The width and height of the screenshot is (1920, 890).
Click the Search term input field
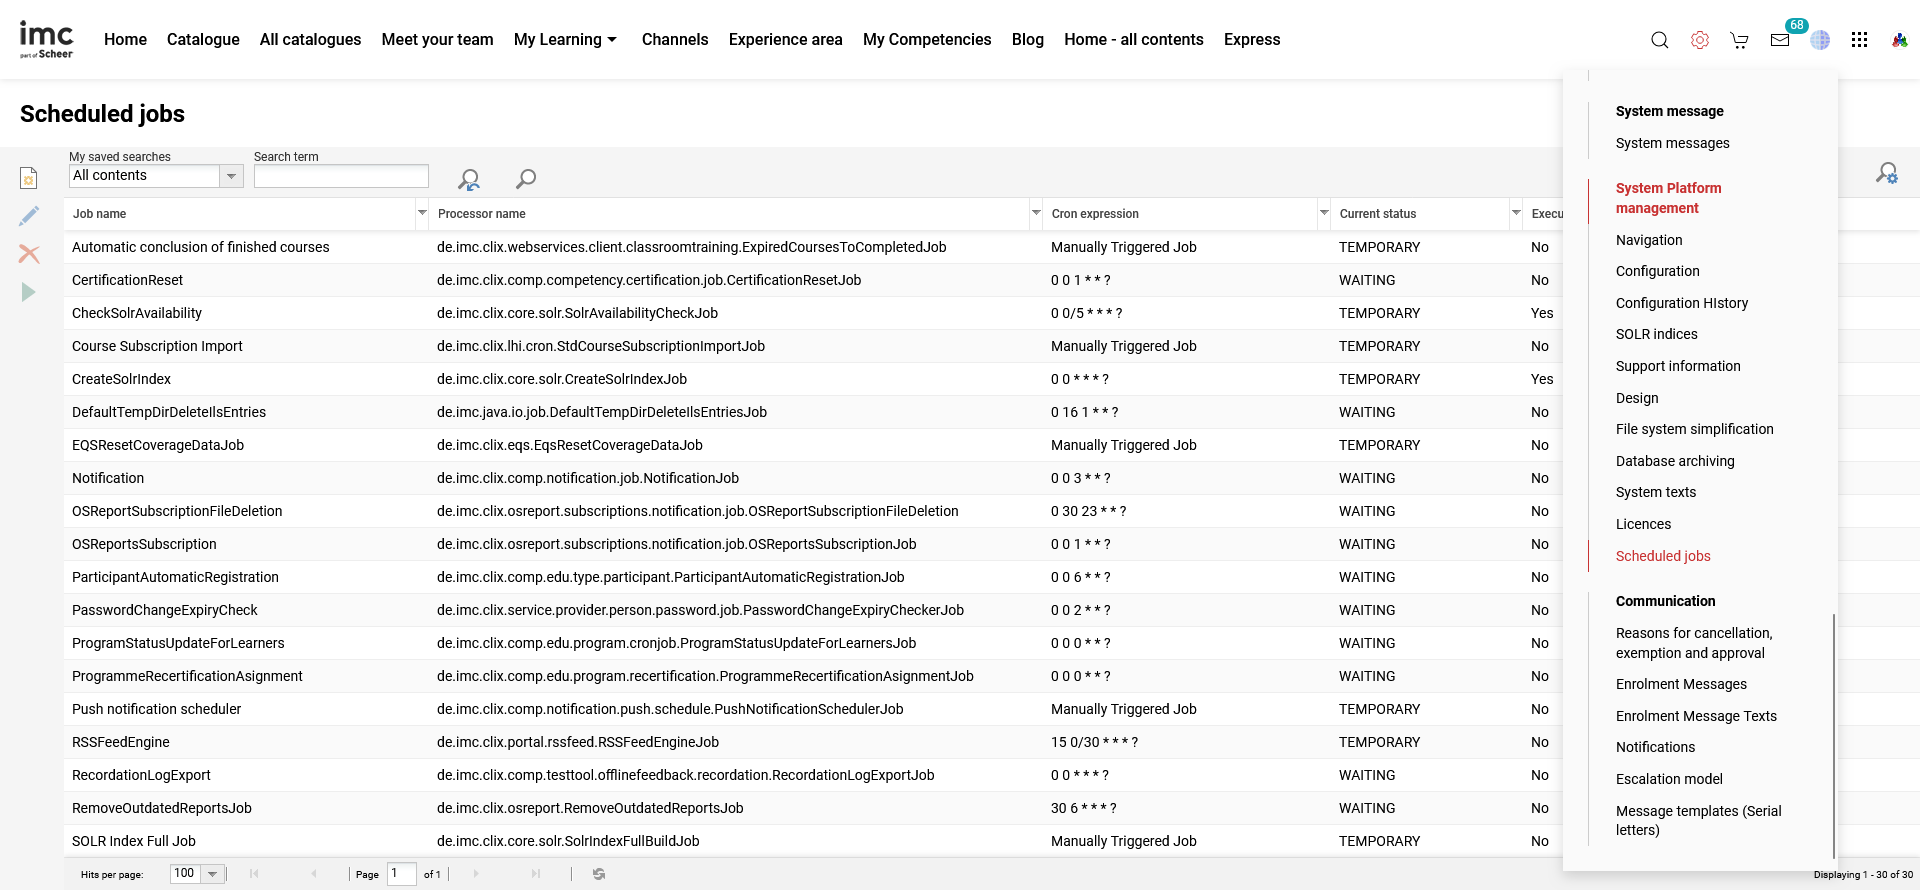(x=341, y=176)
